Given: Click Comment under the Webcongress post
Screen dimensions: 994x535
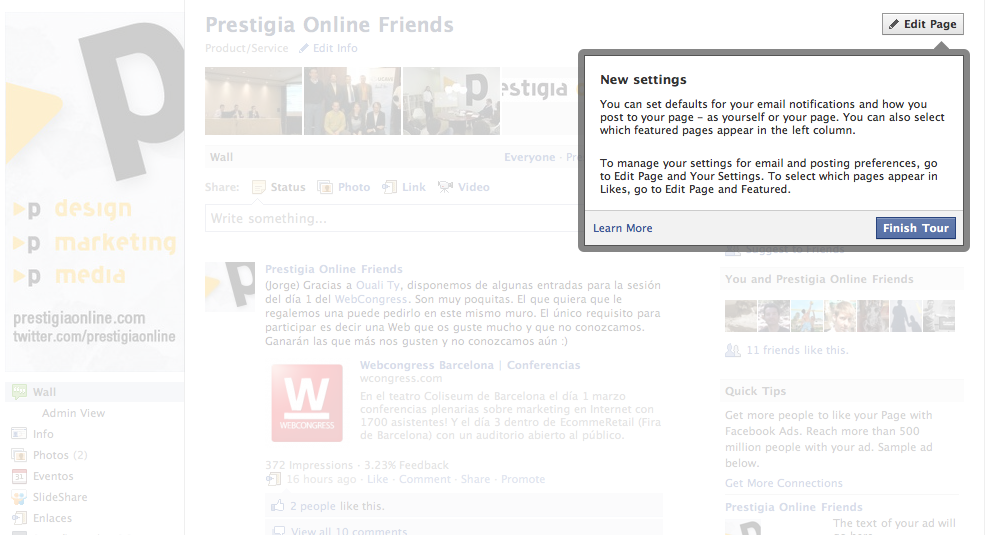Looking at the screenshot, I should [x=425, y=479].
